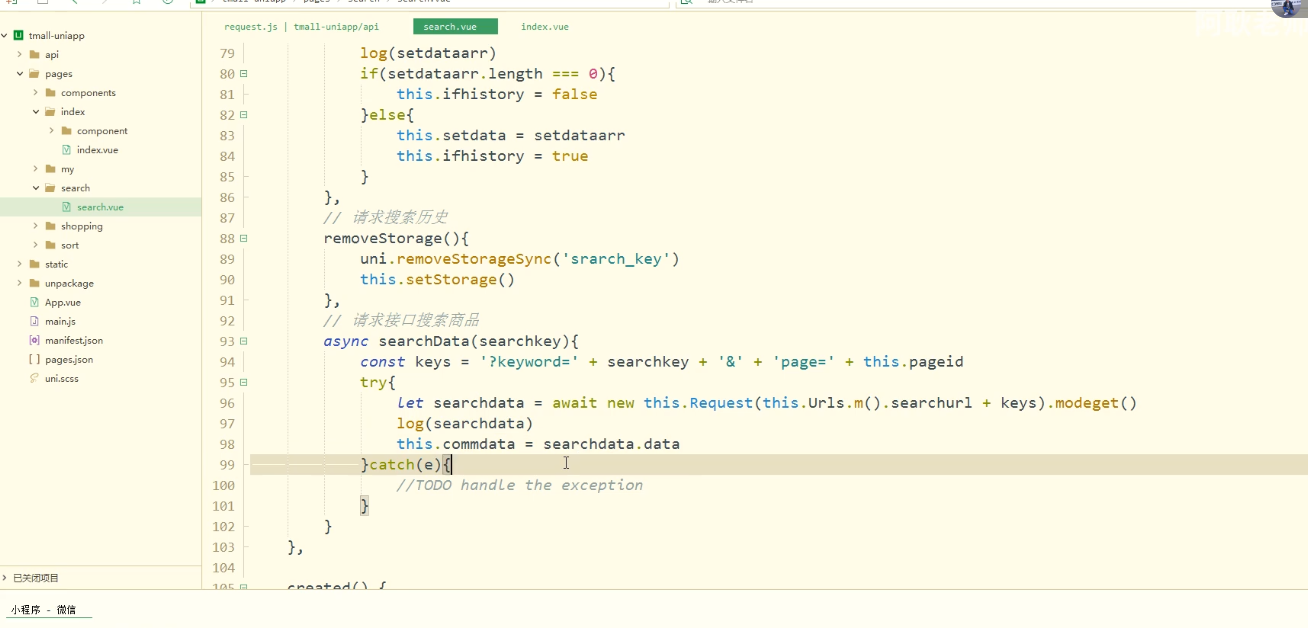This screenshot has width=1308, height=628.
Task: Collapse the index folder chevron
Action: (x=36, y=111)
